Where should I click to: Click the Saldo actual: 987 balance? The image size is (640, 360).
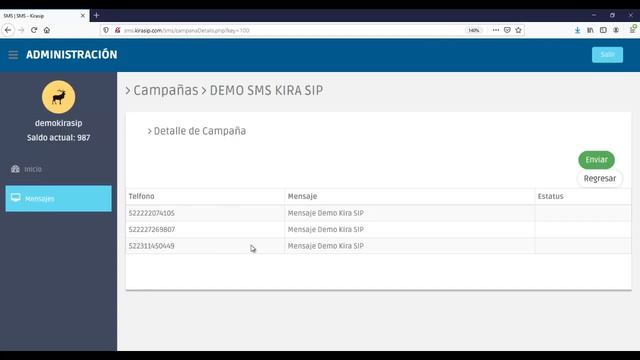point(58,138)
